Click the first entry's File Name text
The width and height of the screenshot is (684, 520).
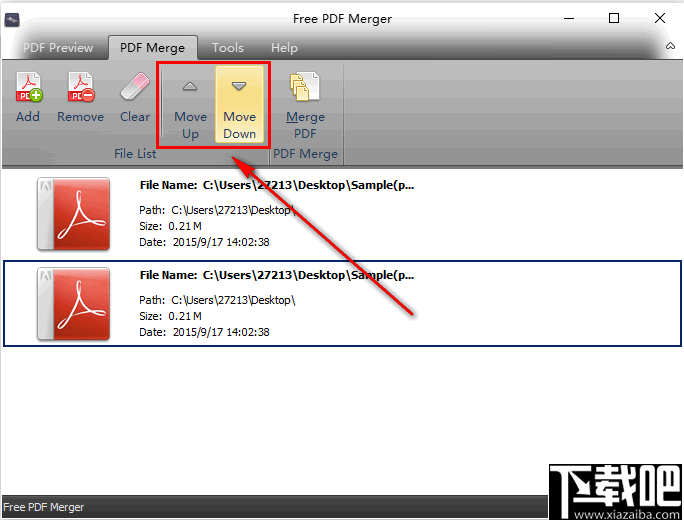[277, 185]
